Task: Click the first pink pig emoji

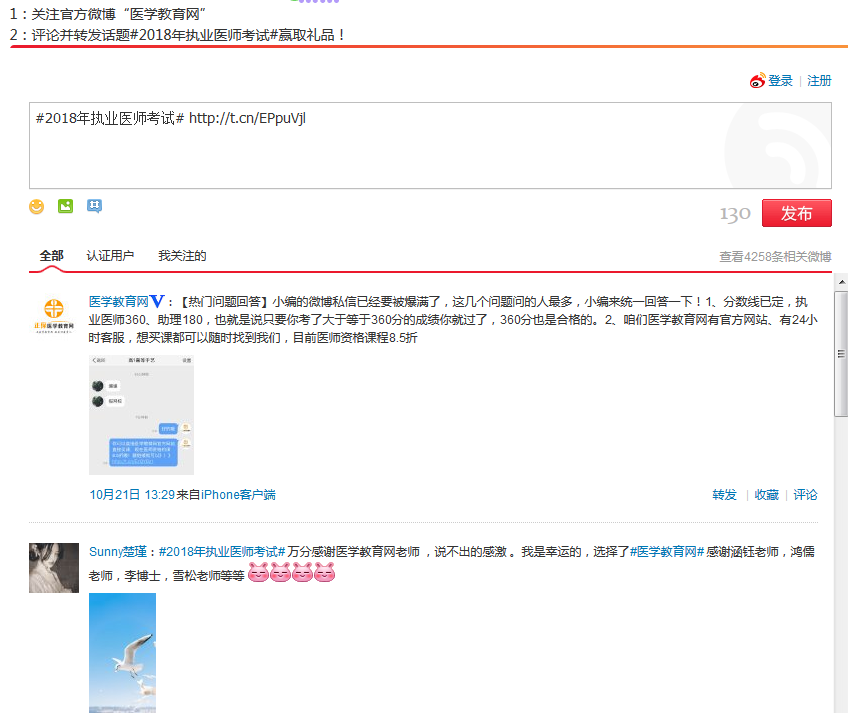Action: (x=258, y=574)
